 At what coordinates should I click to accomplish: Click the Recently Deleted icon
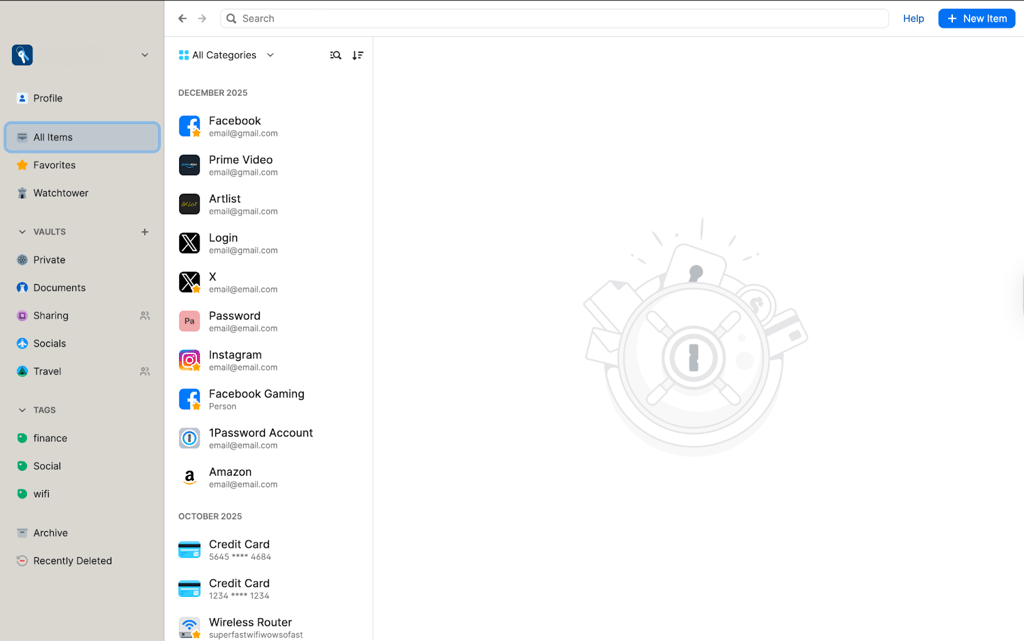point(22,561)
